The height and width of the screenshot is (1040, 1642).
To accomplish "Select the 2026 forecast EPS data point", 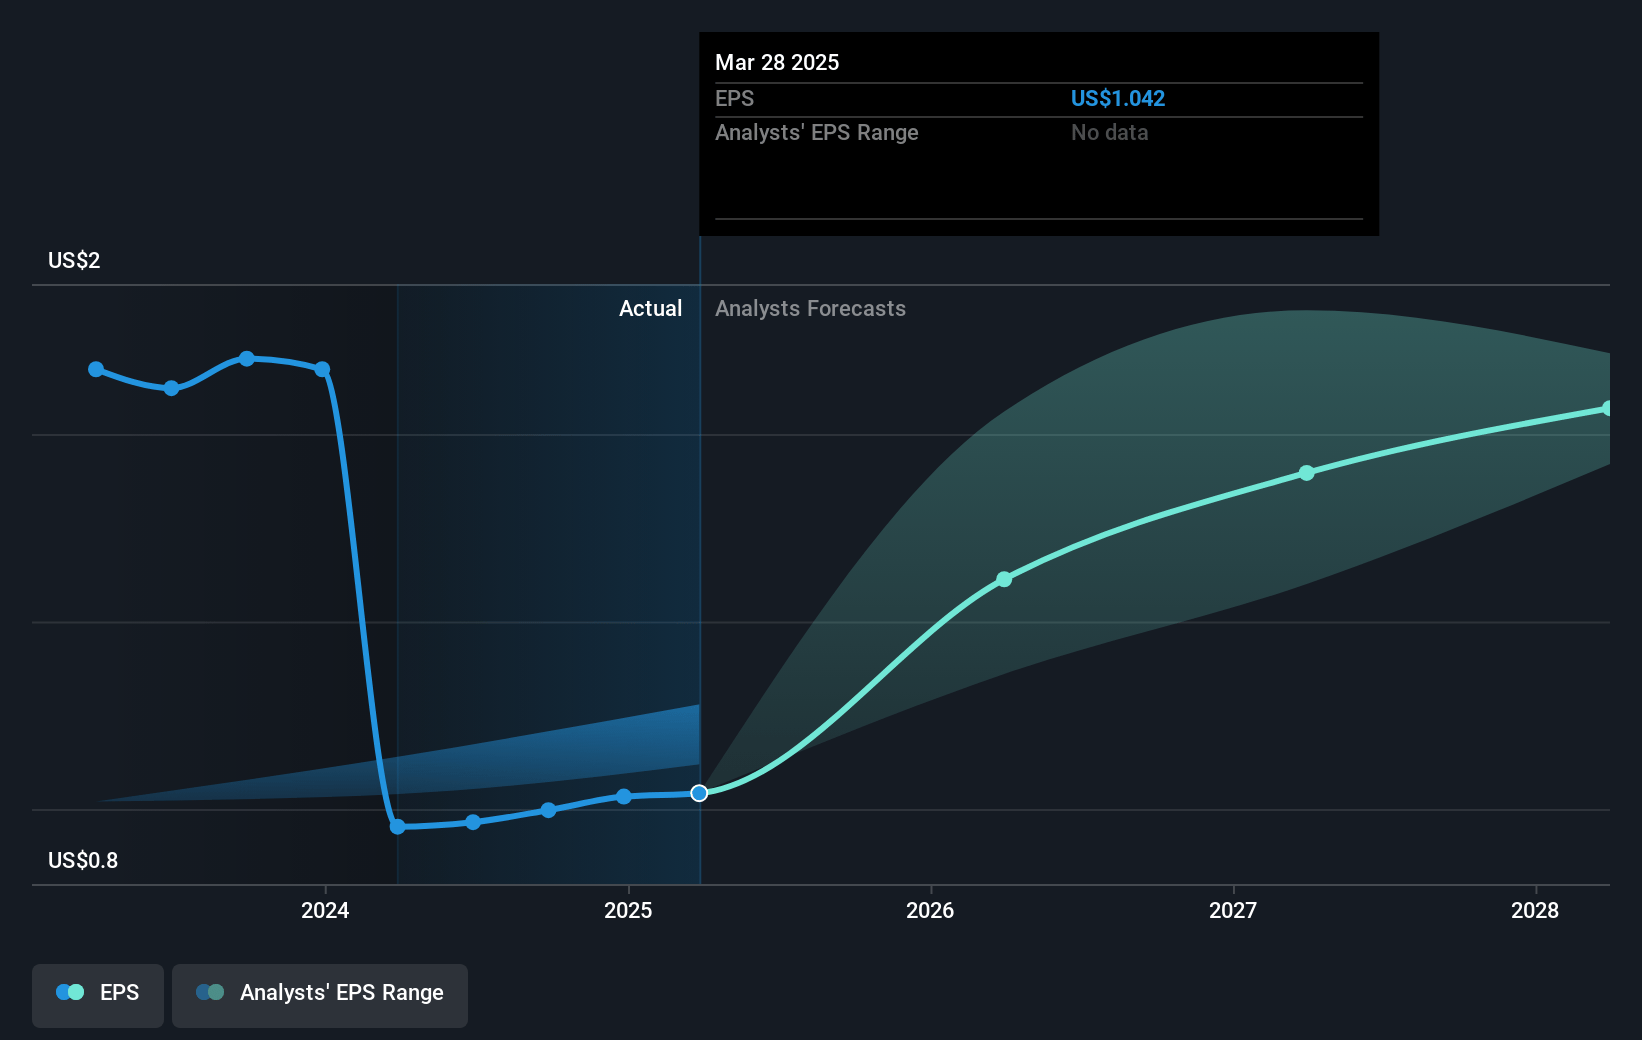I will (x=1004, y=579).
